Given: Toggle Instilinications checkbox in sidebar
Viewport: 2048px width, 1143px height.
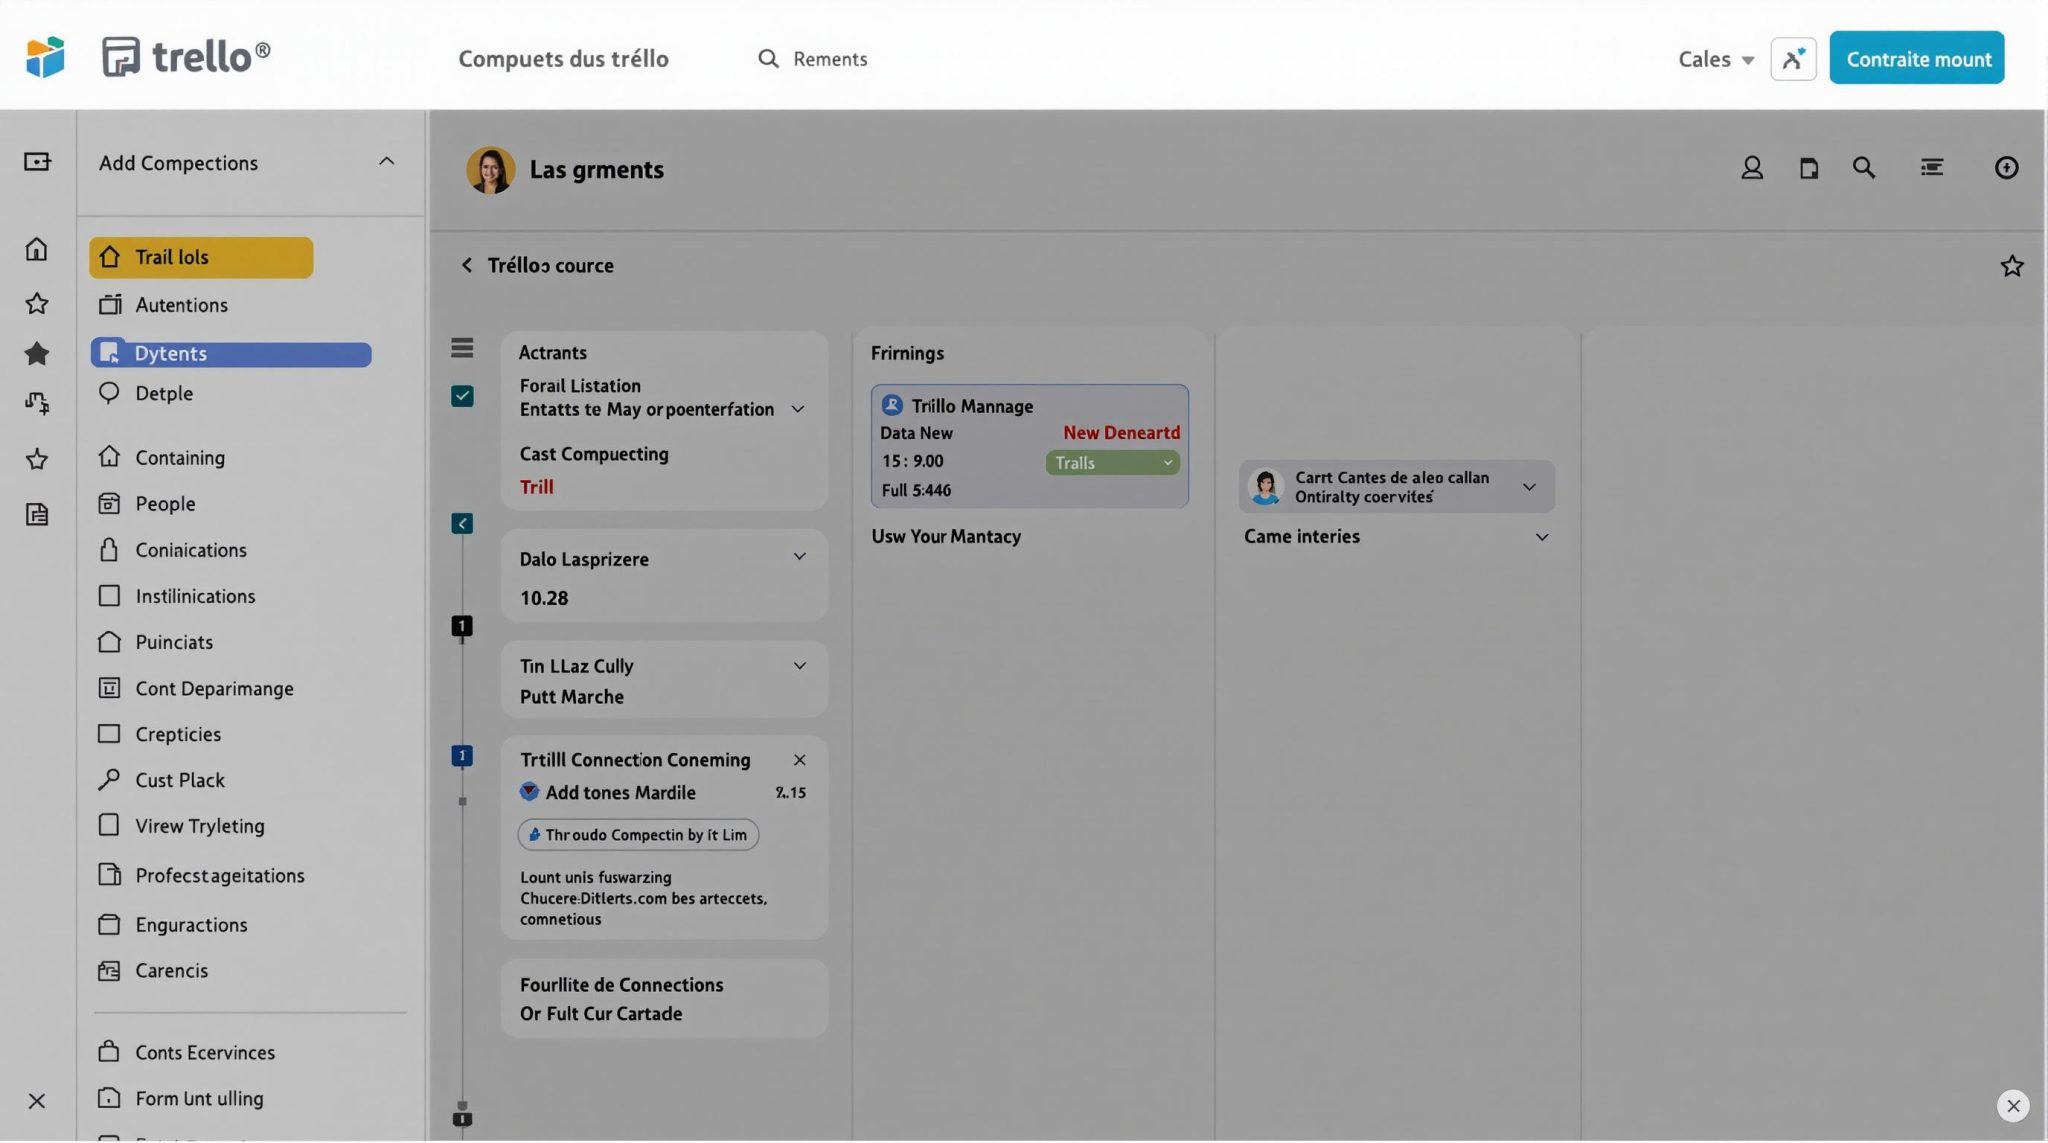Looking at the screenshot, I should tap(109, 596).
